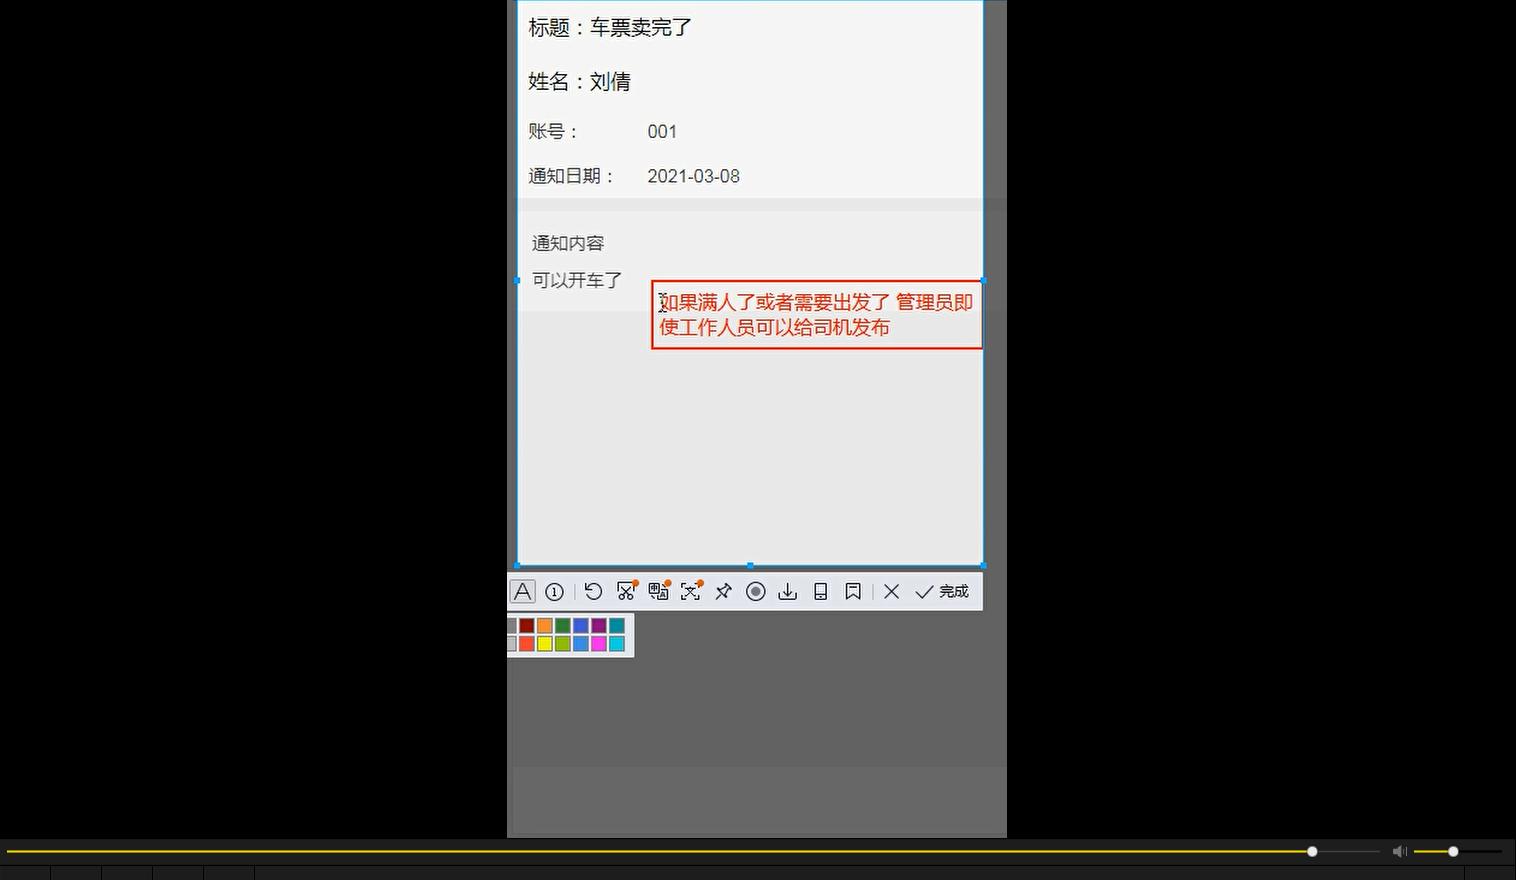Screen dimensions: 1516x880
Task: Toggle pin screenshot to screen
Action: (723, 591)
